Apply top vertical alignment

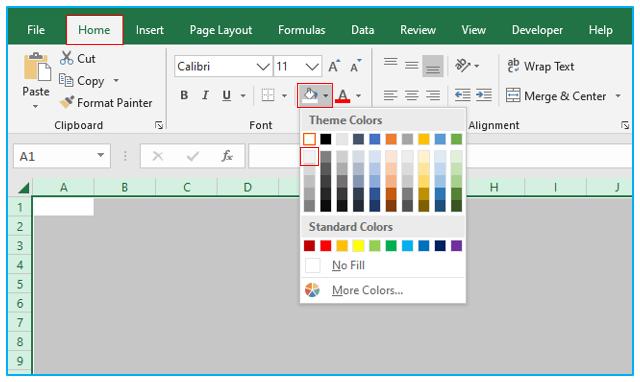(391, 62)
